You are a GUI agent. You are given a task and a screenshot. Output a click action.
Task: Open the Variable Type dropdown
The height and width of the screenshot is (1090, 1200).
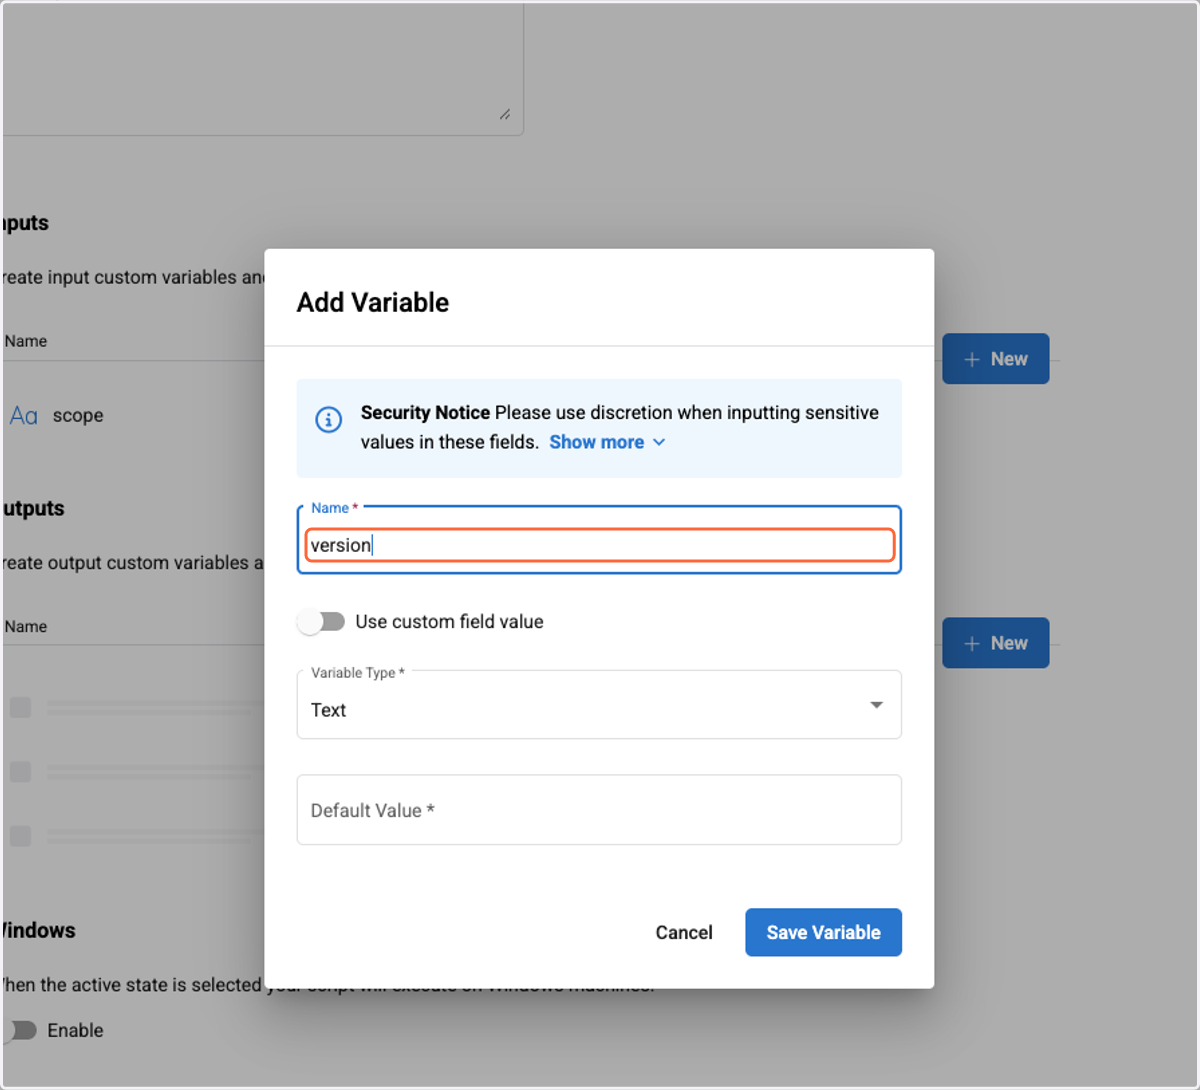click(x=599, y=705)
